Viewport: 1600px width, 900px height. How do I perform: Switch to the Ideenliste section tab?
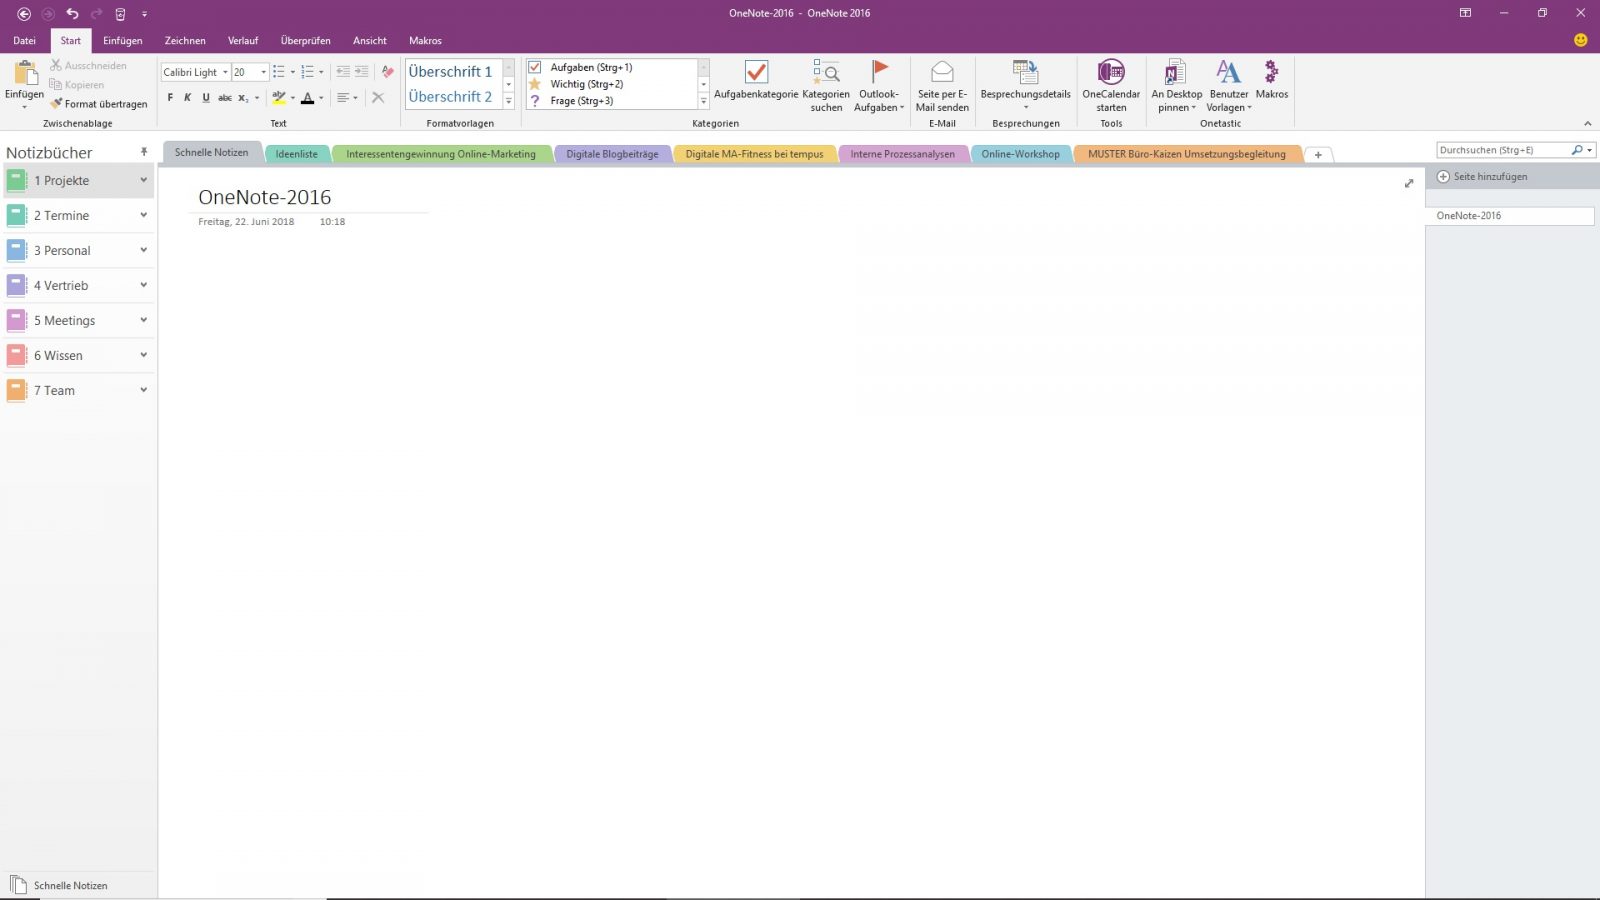(x=297, y=154)
